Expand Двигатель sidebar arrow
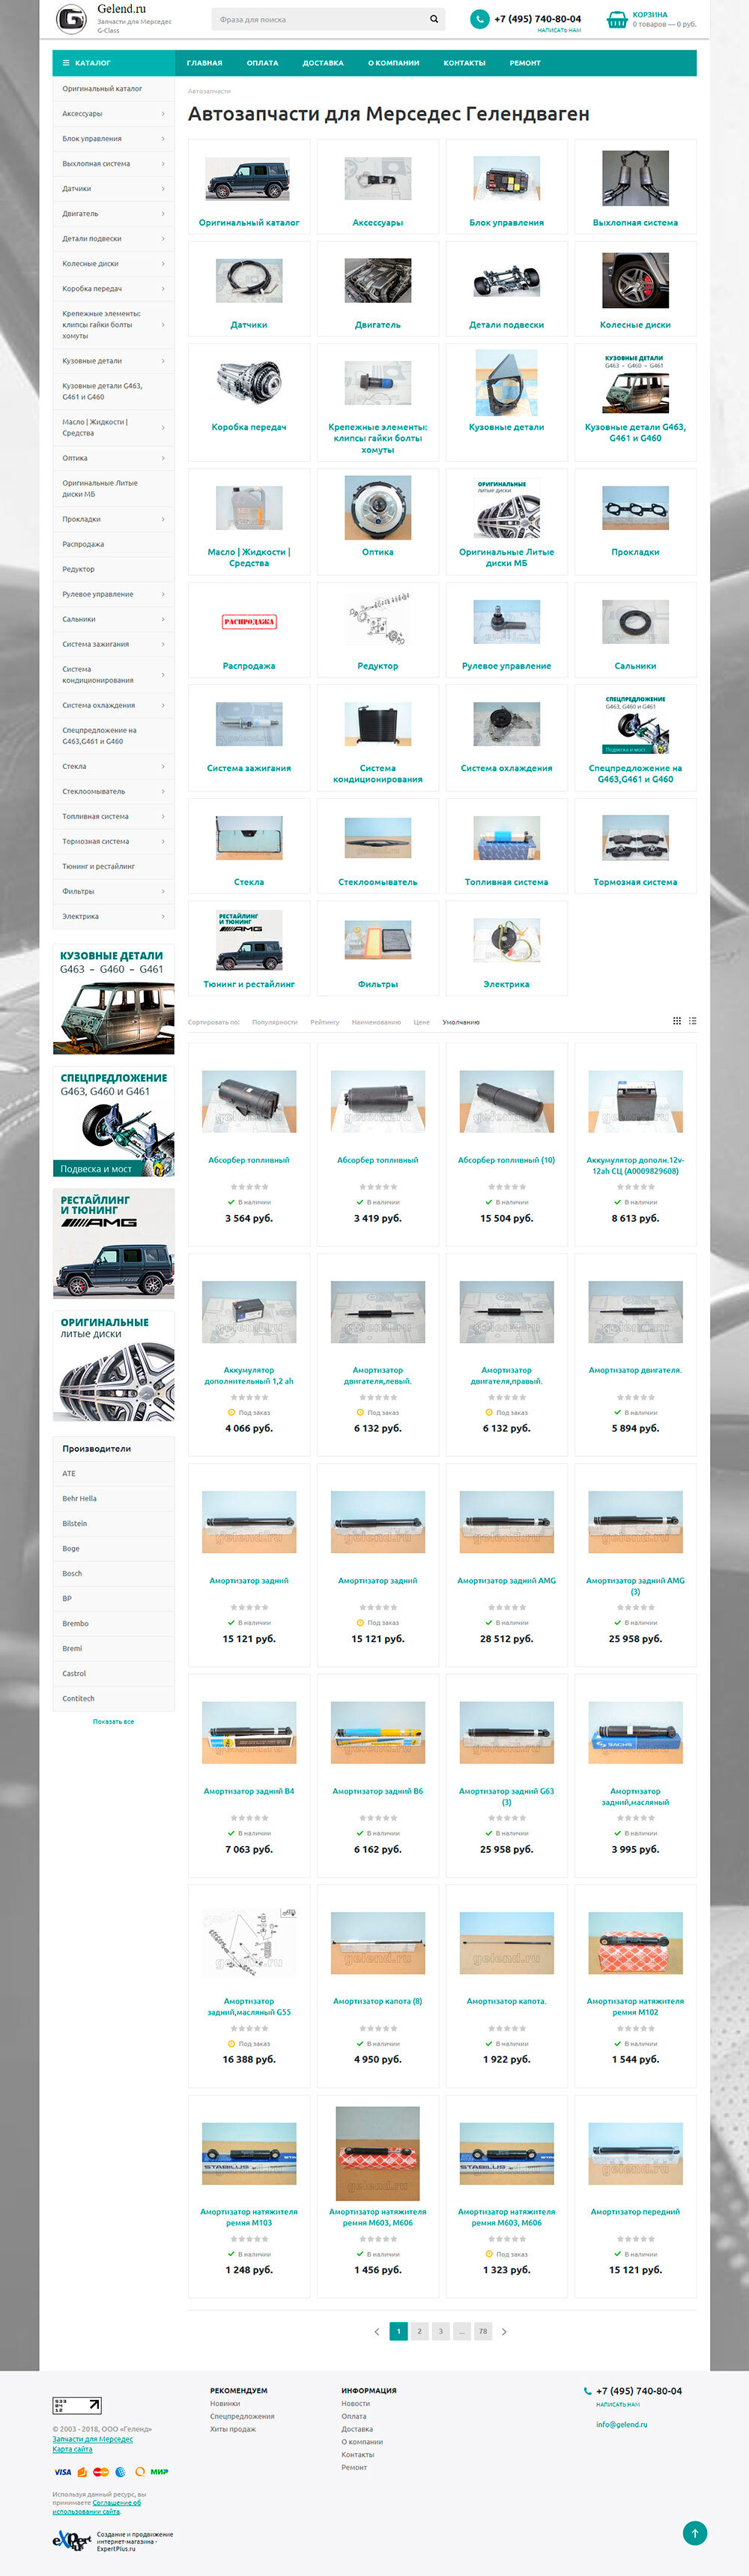 (x=163, y=214)
